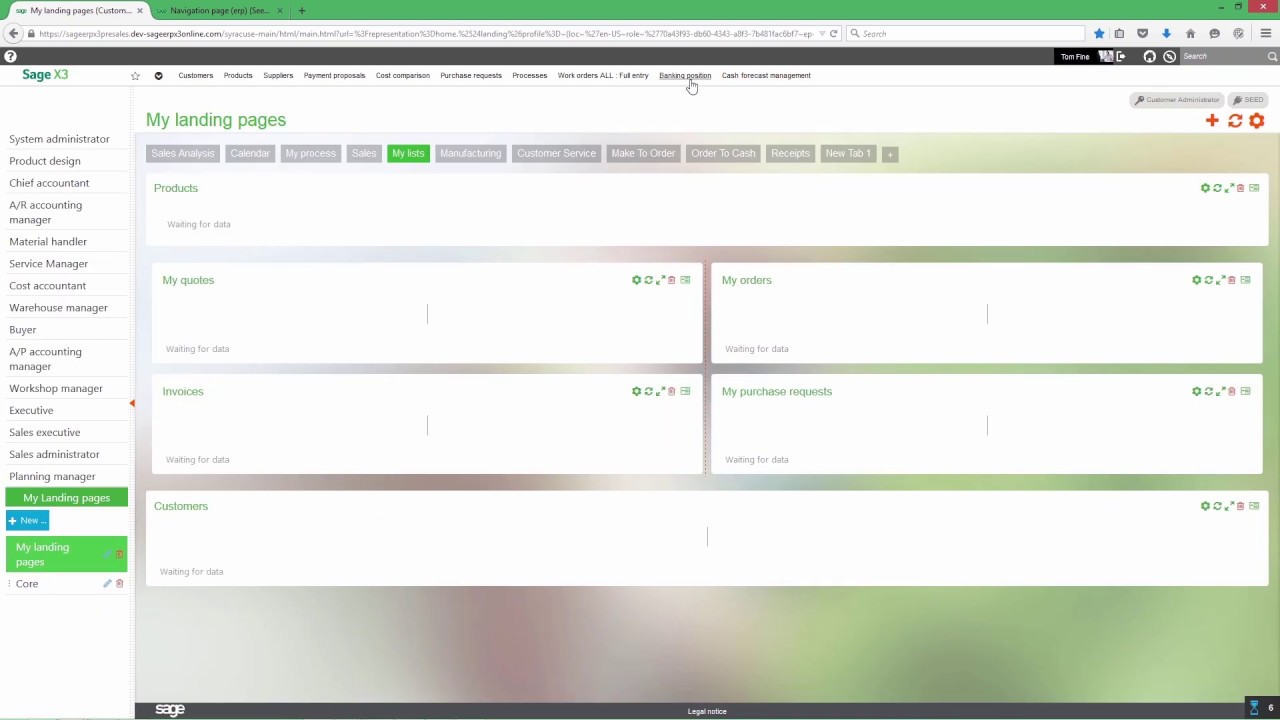Viewport: 1280px width, 720px height.
Task: Open landing page settings orange gear
Action: pyautogui.click(x=1257, y=121)
